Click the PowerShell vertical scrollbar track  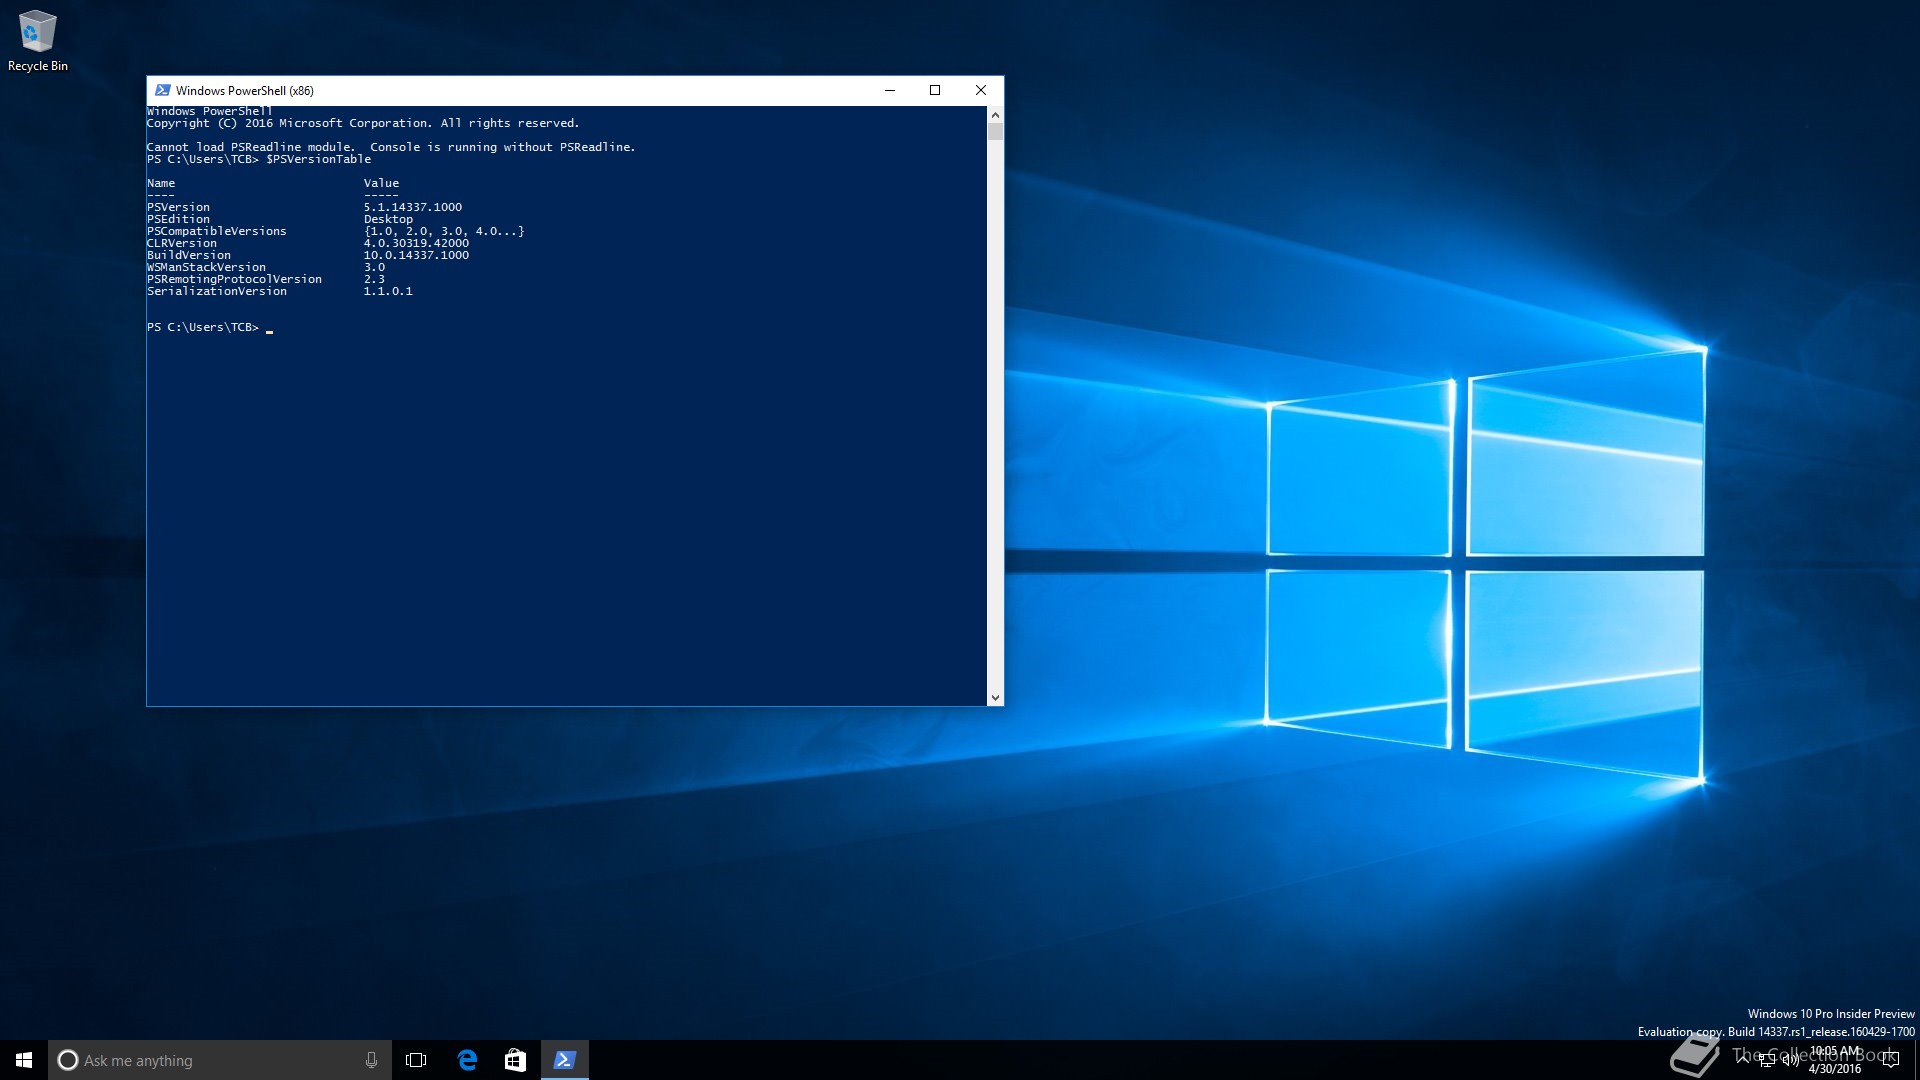tap(995, 400)
